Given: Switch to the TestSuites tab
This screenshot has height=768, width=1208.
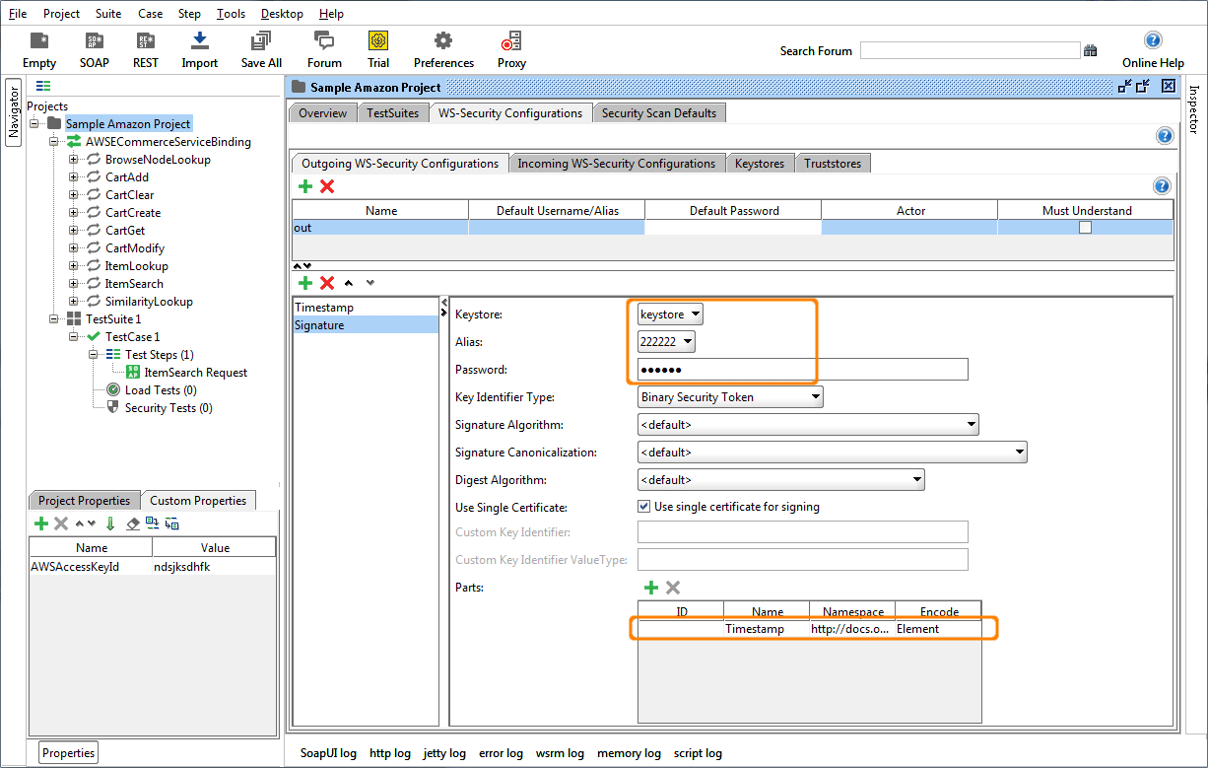Looking at the screenshot, I should coord(393,113).
